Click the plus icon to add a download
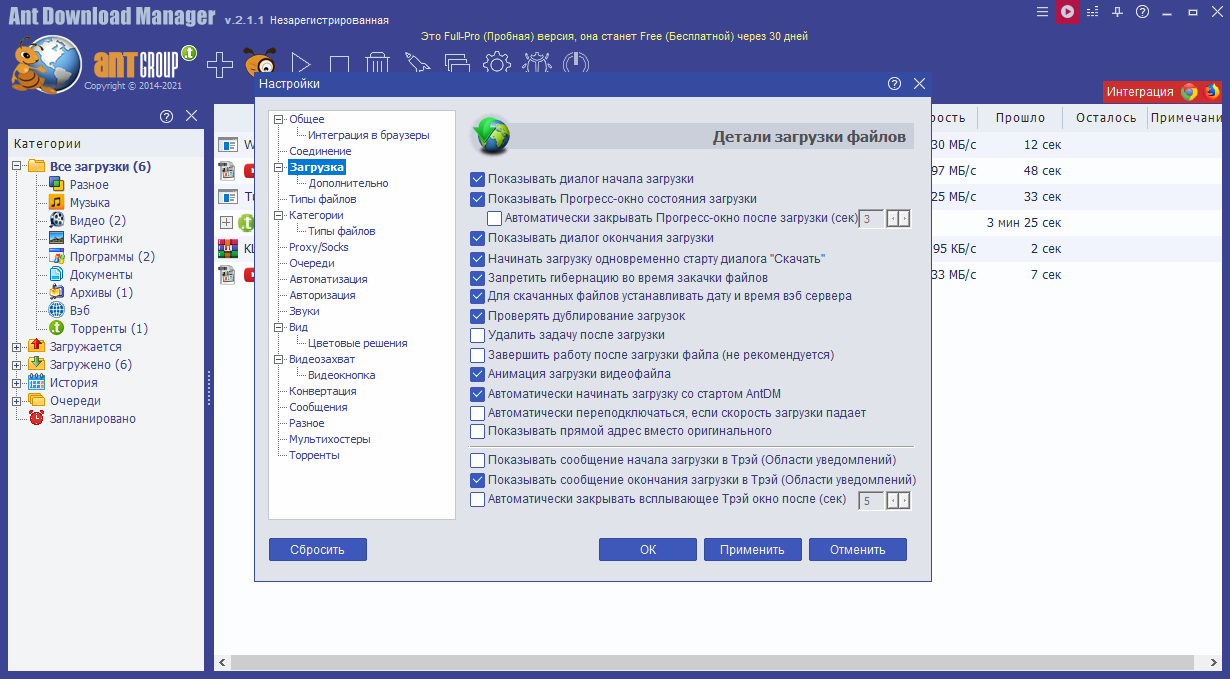Screen dimensions: 1230x679 point(220,65)
